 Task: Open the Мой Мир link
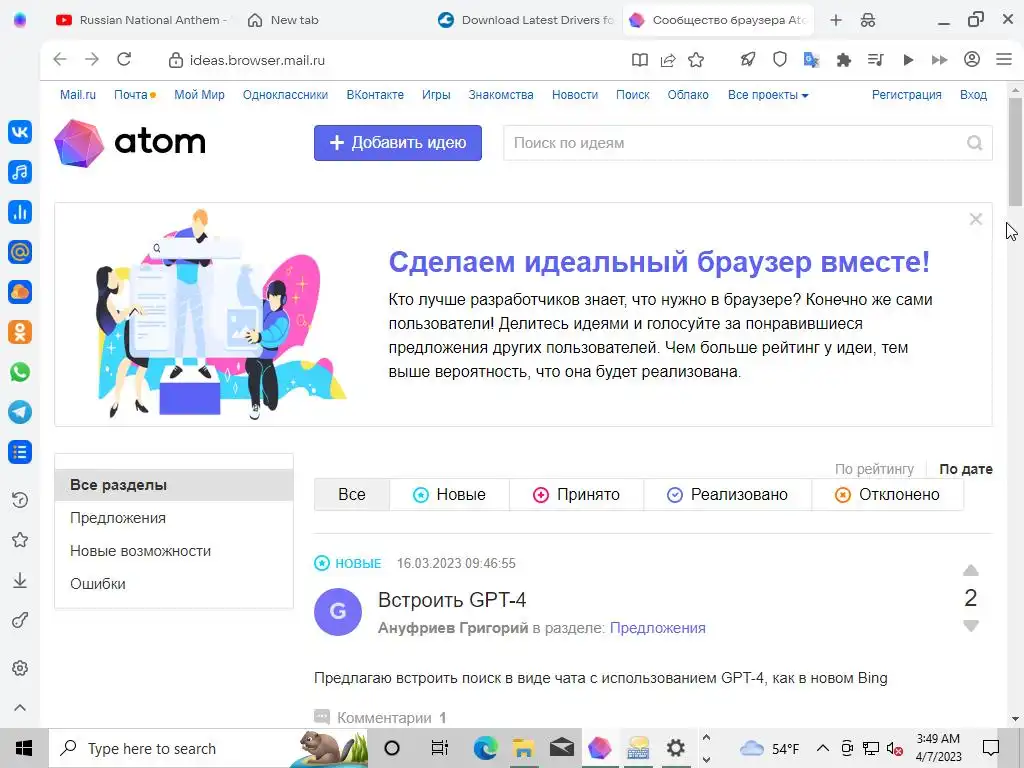[199, 95]
